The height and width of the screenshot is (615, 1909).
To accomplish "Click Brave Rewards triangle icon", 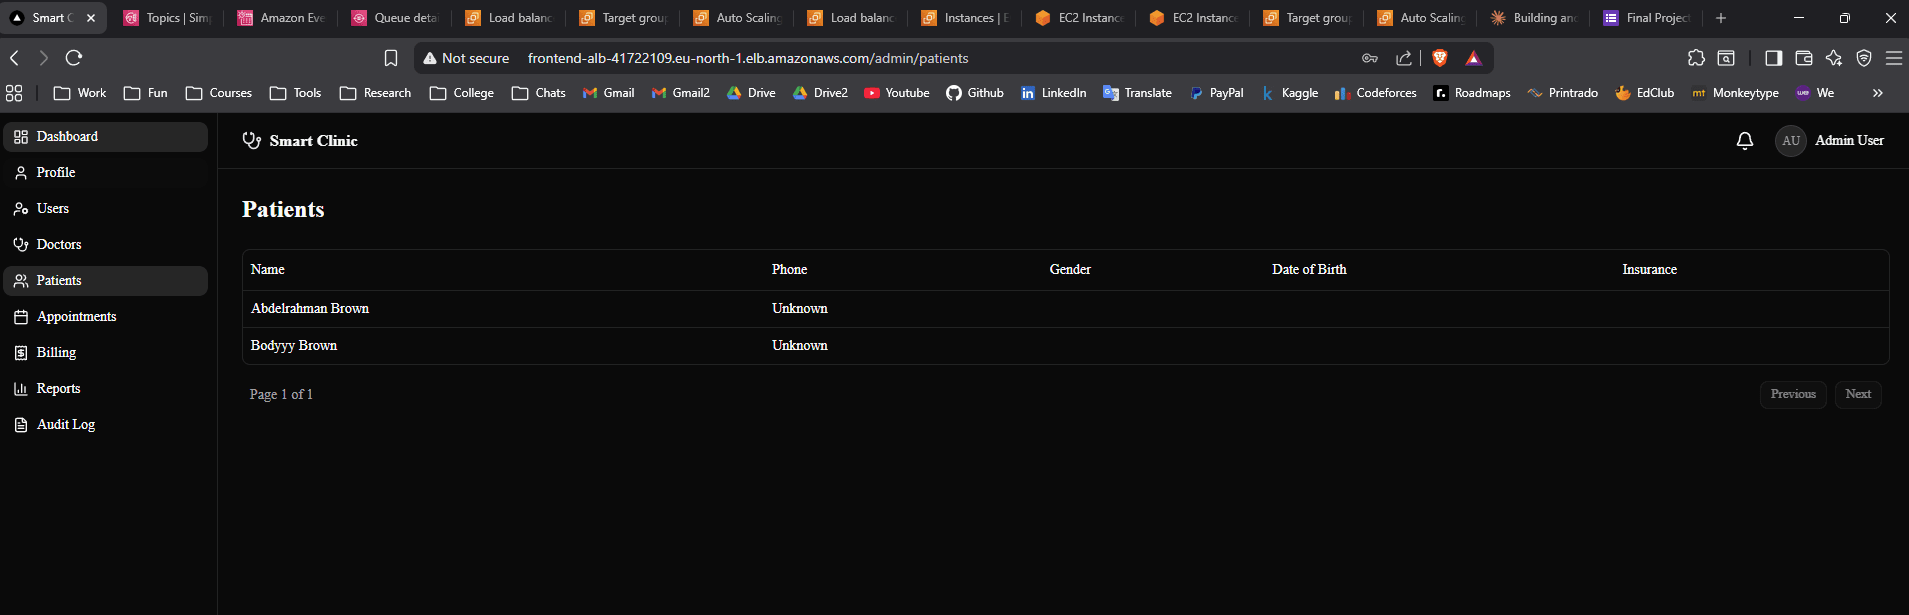I will point(1473,58).
